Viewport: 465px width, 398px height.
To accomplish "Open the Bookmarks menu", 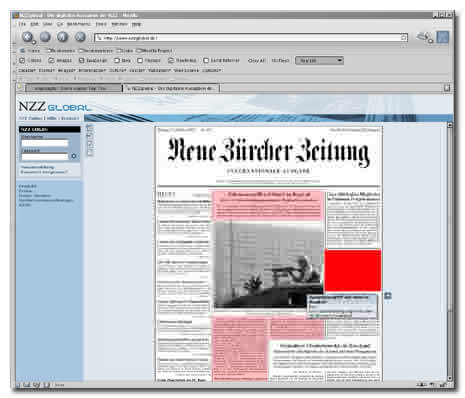I will tap(79, 24).
